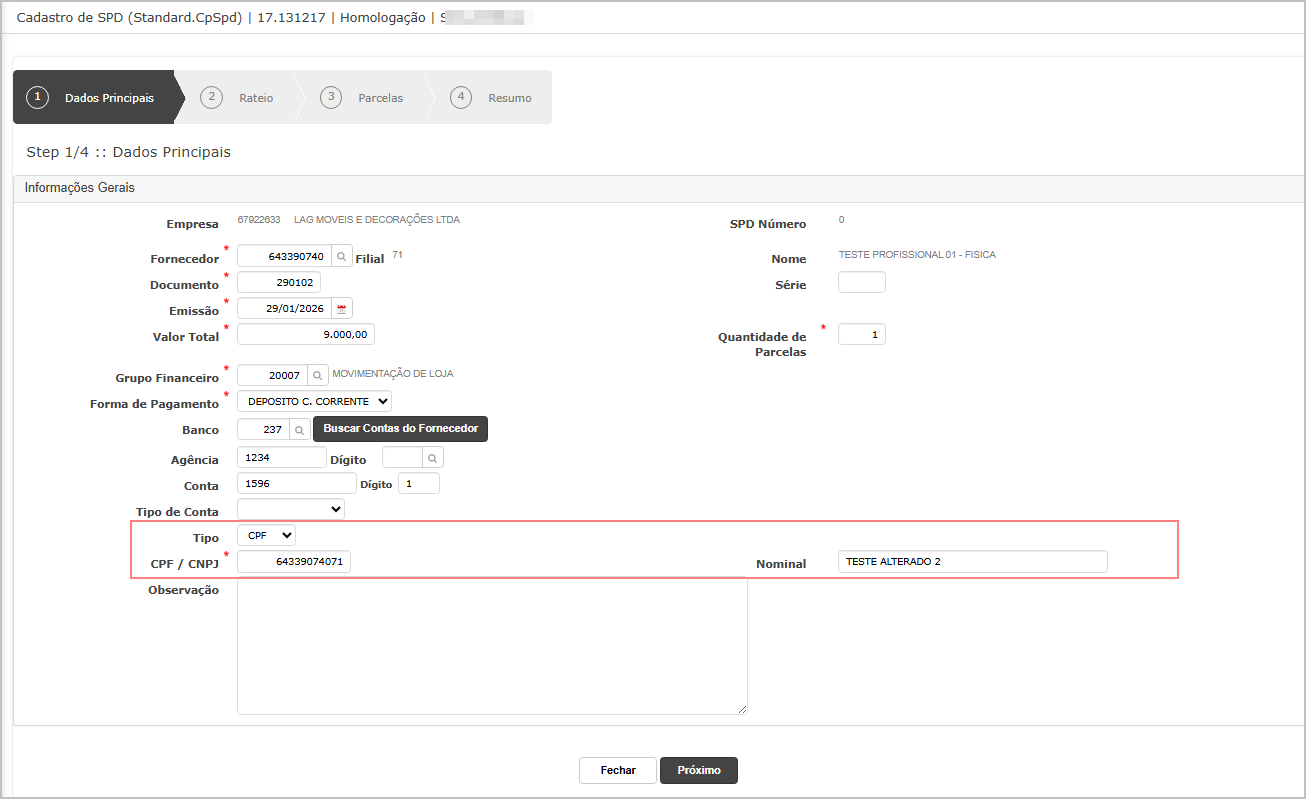Focus the Nominal input field

[972, 562]
